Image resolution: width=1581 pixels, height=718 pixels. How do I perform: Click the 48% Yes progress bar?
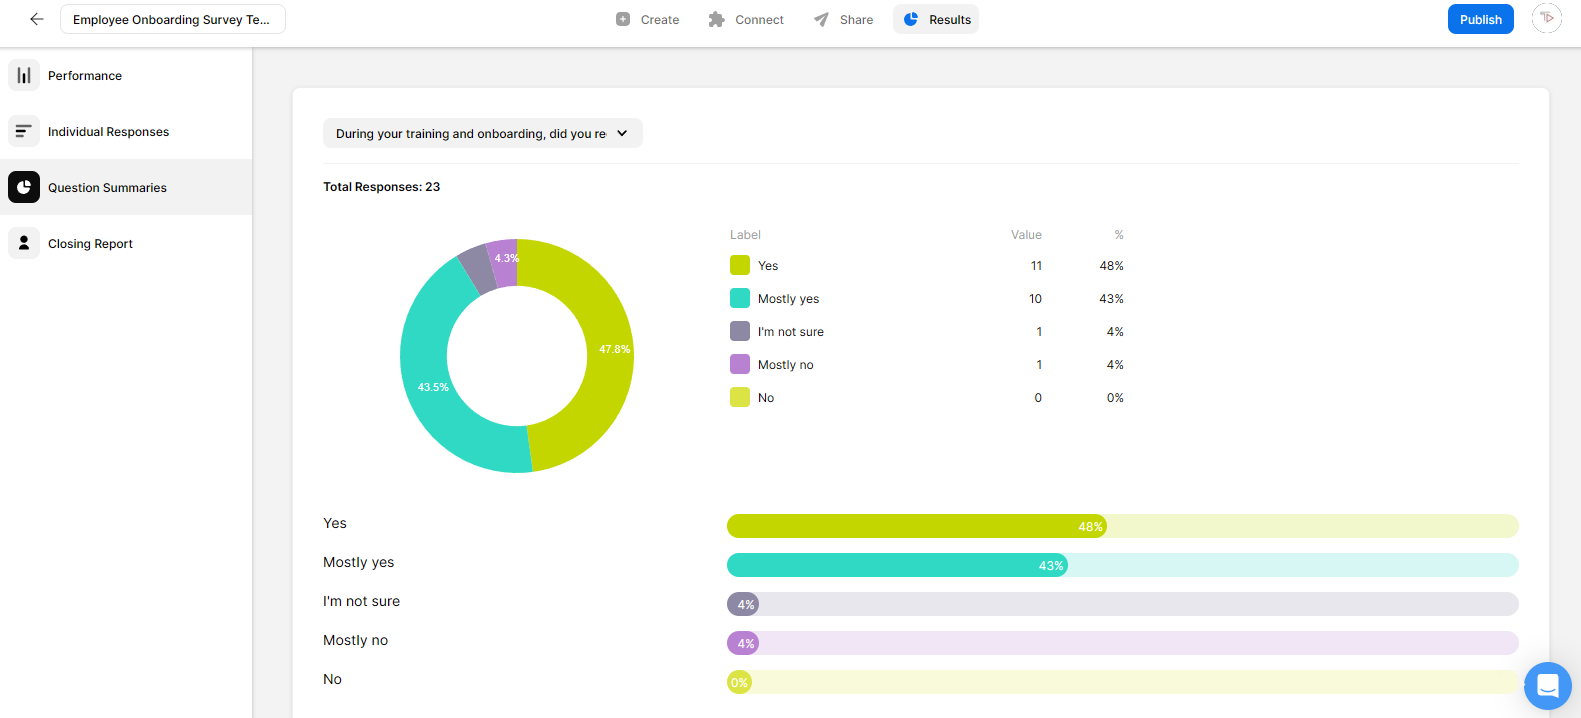click(916, 527)
